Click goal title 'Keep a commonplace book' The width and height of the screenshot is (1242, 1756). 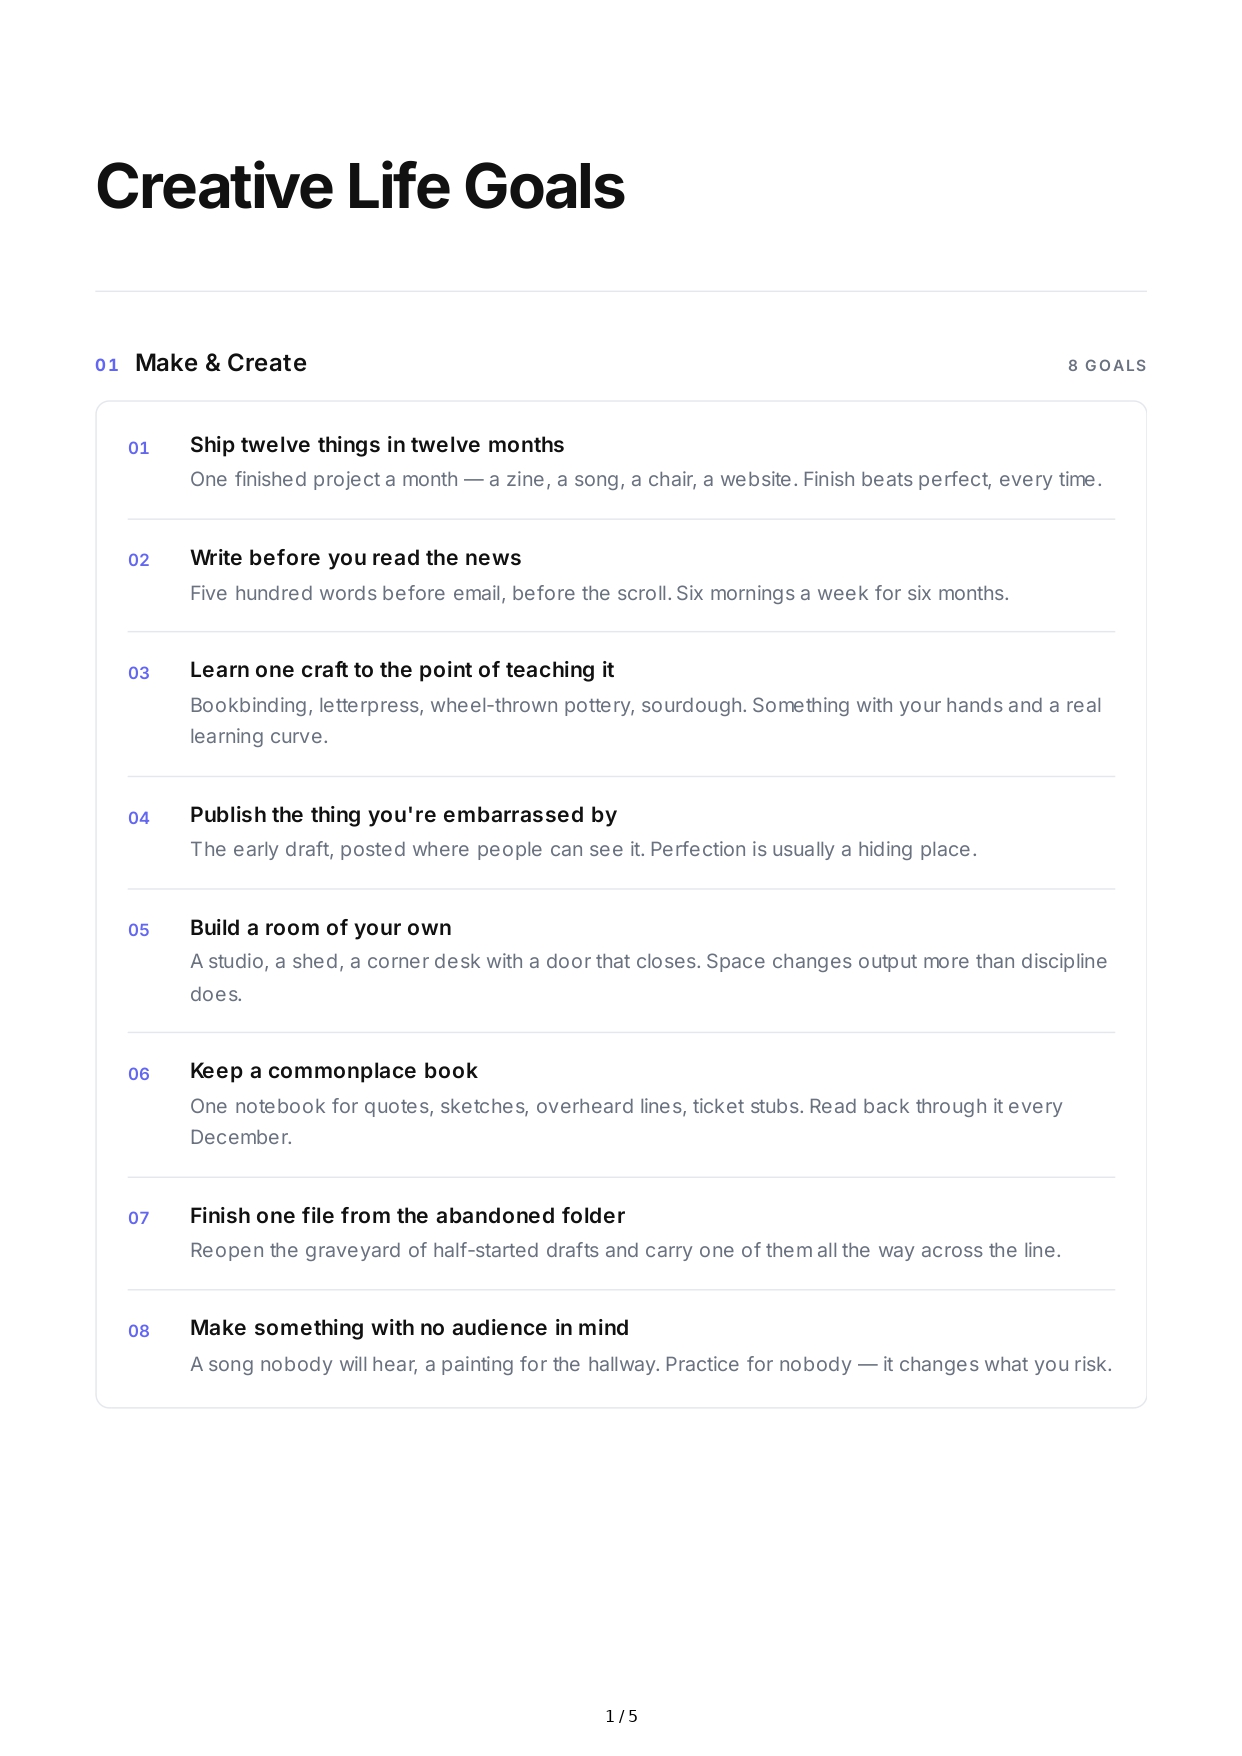coord(334,1071)
